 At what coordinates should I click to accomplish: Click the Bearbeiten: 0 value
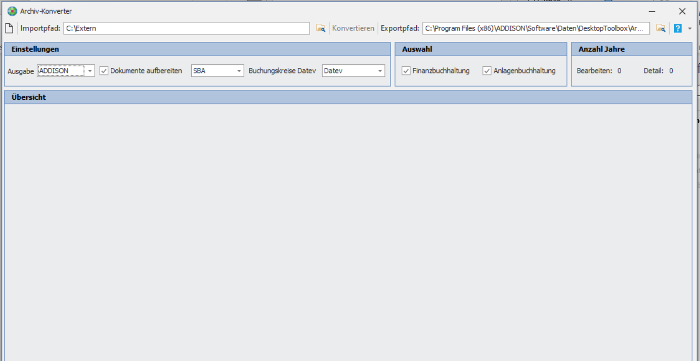(619, 71)
